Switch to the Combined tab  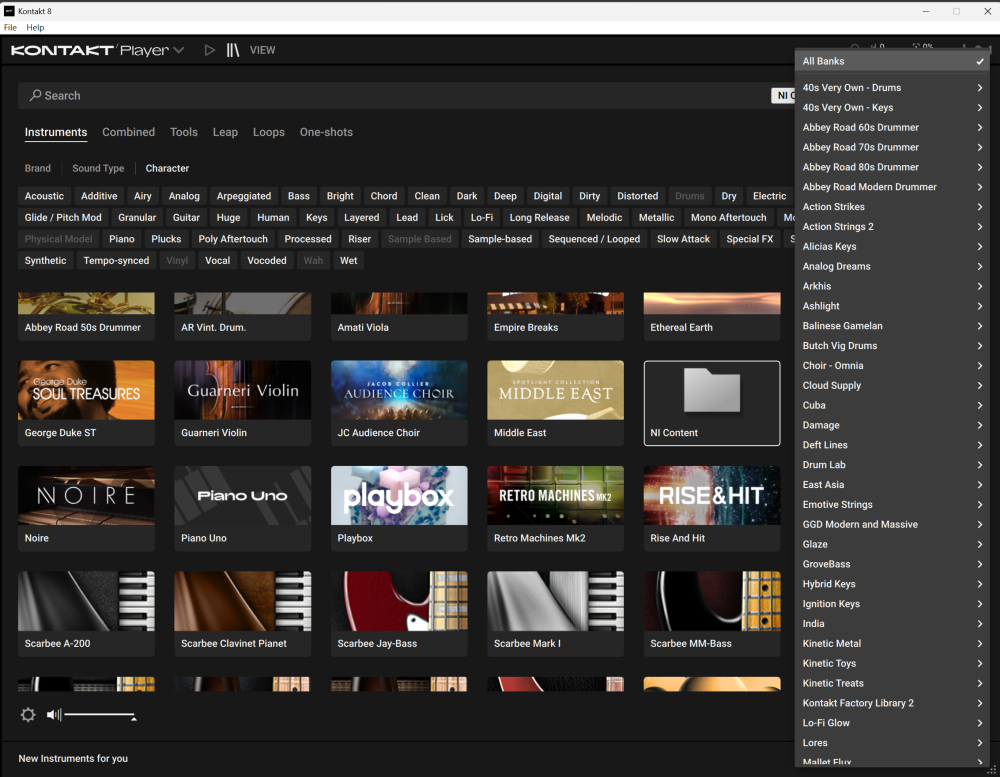click(128, 132)
